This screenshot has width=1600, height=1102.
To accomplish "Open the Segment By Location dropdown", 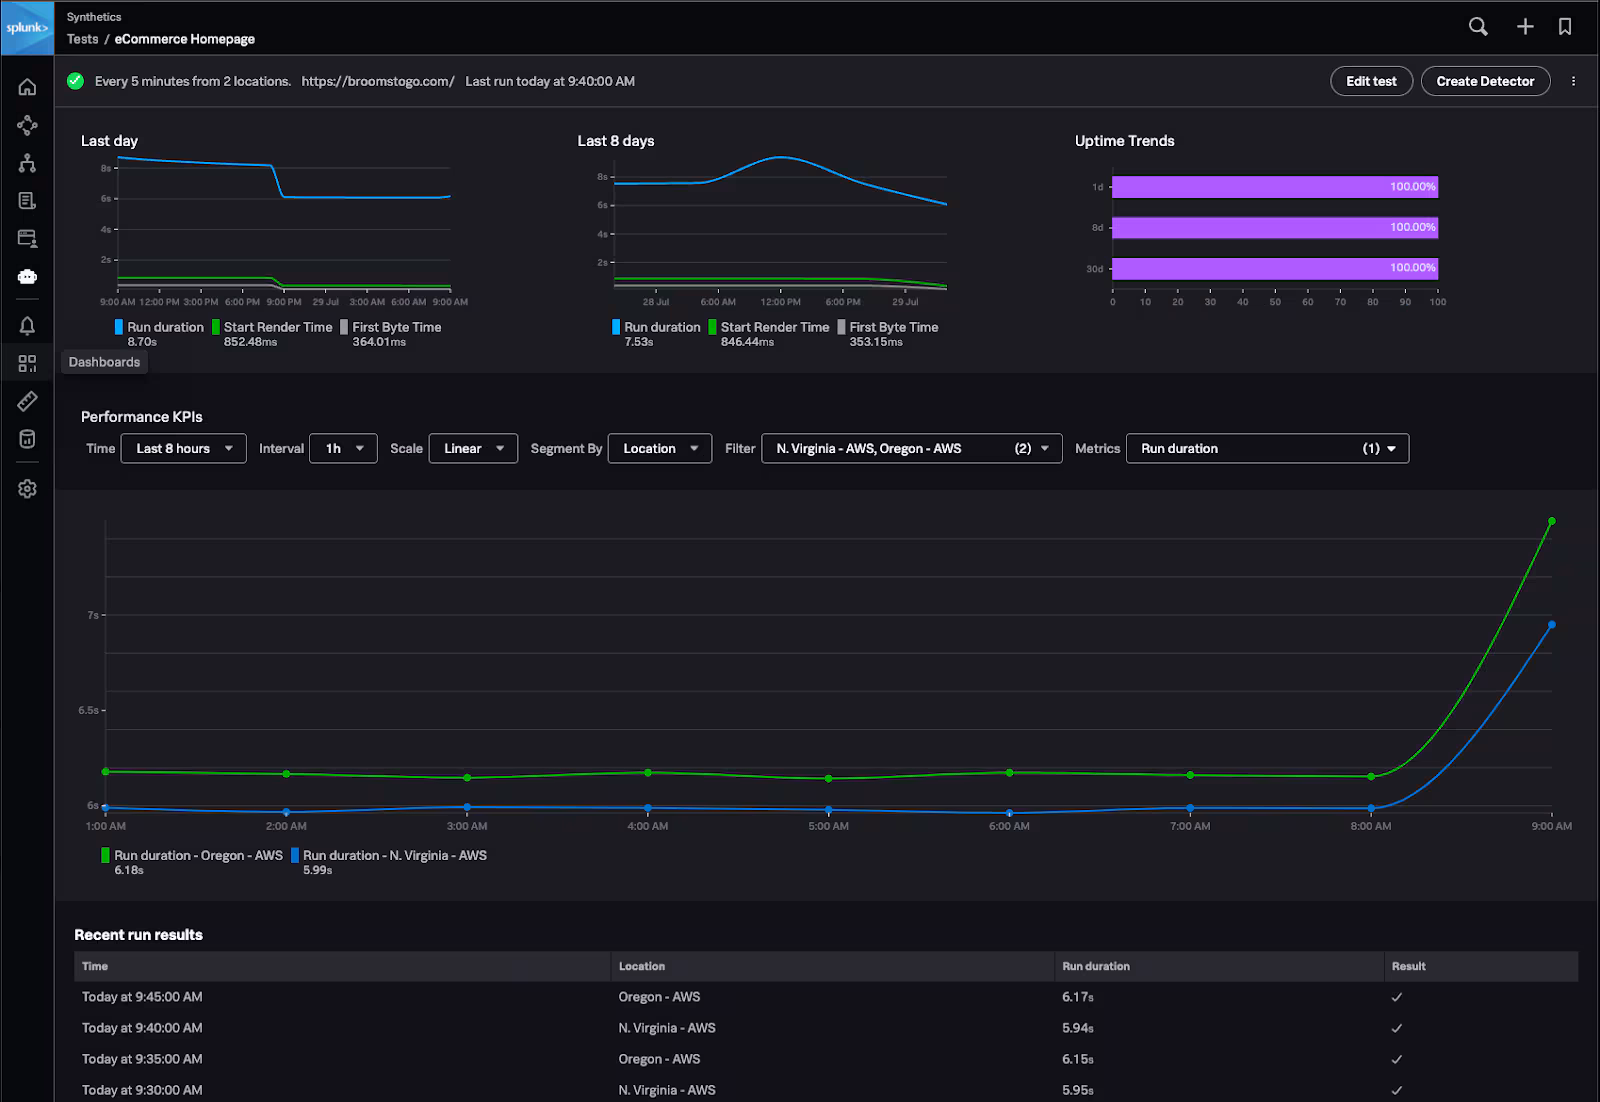I will tap(660, 449).
